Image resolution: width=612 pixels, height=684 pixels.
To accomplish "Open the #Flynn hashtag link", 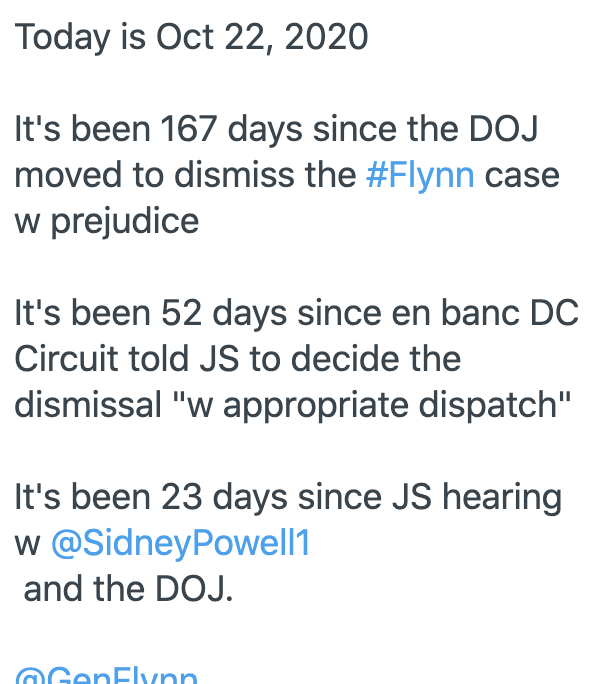I will click(420, 176).
